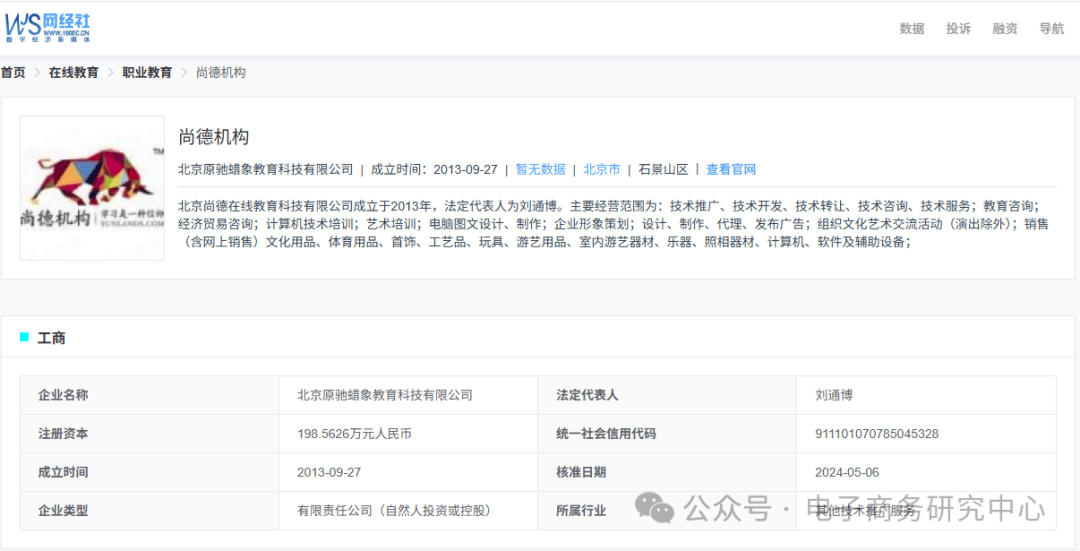This screenshot has width=1080, height=551.
Task: Go to 在线教育 breadcrumb
Action: (x=74, y=72)
